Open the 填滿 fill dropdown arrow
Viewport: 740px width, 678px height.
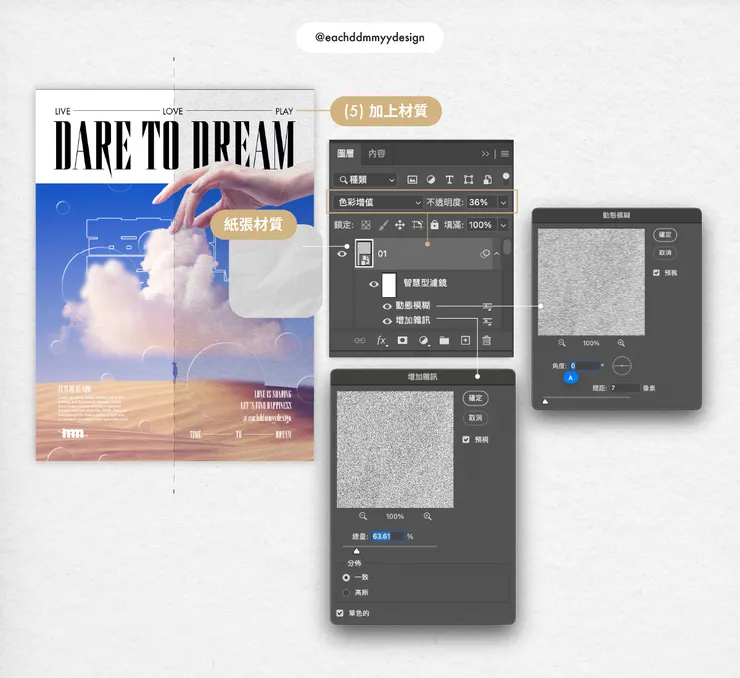click(504, 225)
